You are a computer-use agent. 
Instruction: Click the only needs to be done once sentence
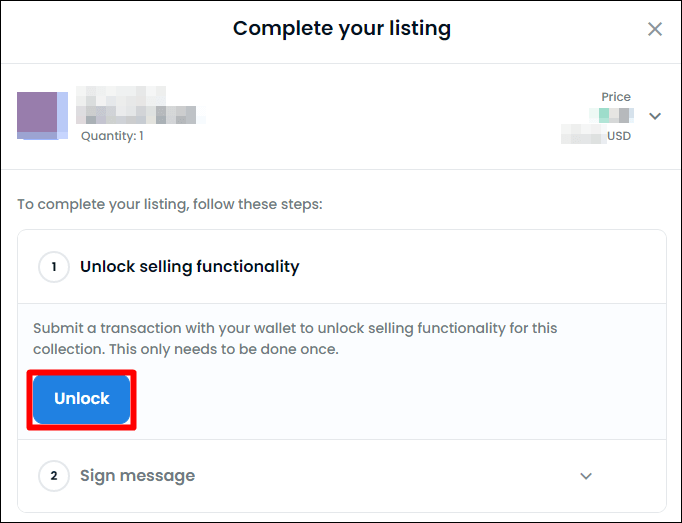click(x=224, y=349)
